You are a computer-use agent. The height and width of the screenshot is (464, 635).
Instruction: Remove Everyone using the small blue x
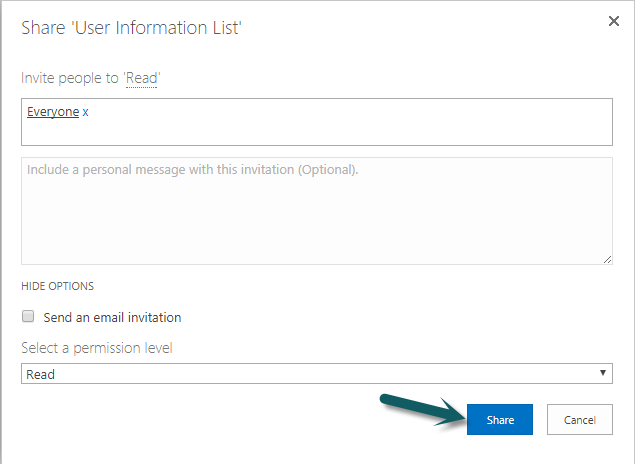point(85,112)
